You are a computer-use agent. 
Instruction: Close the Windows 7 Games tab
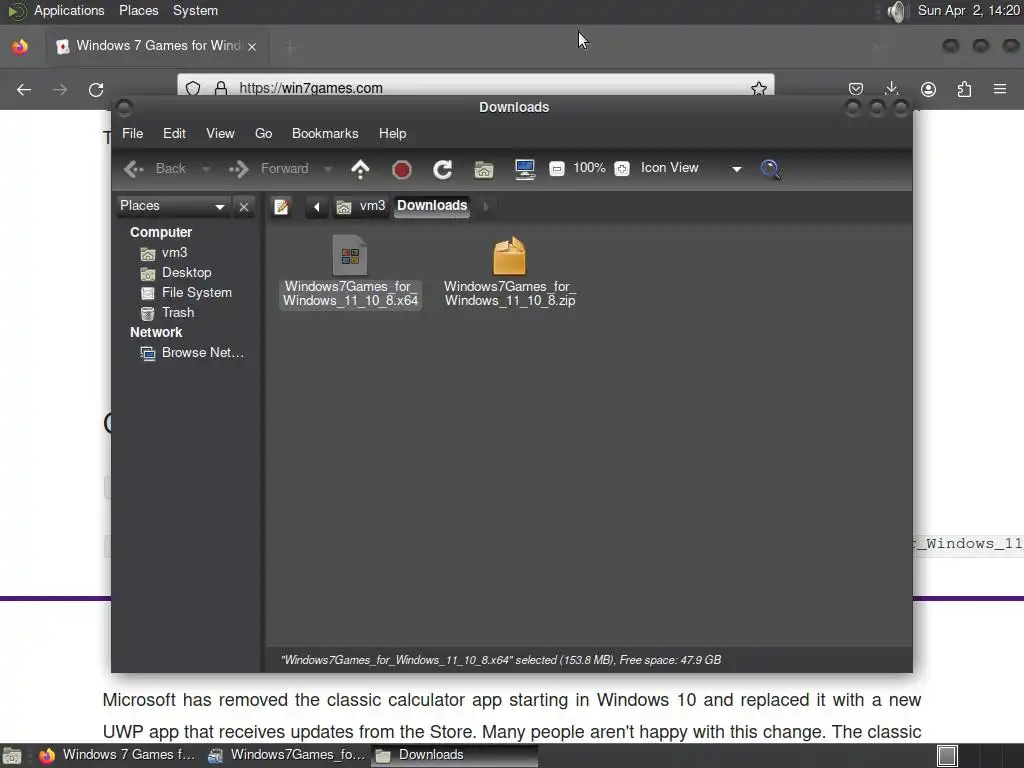[252, 46]
